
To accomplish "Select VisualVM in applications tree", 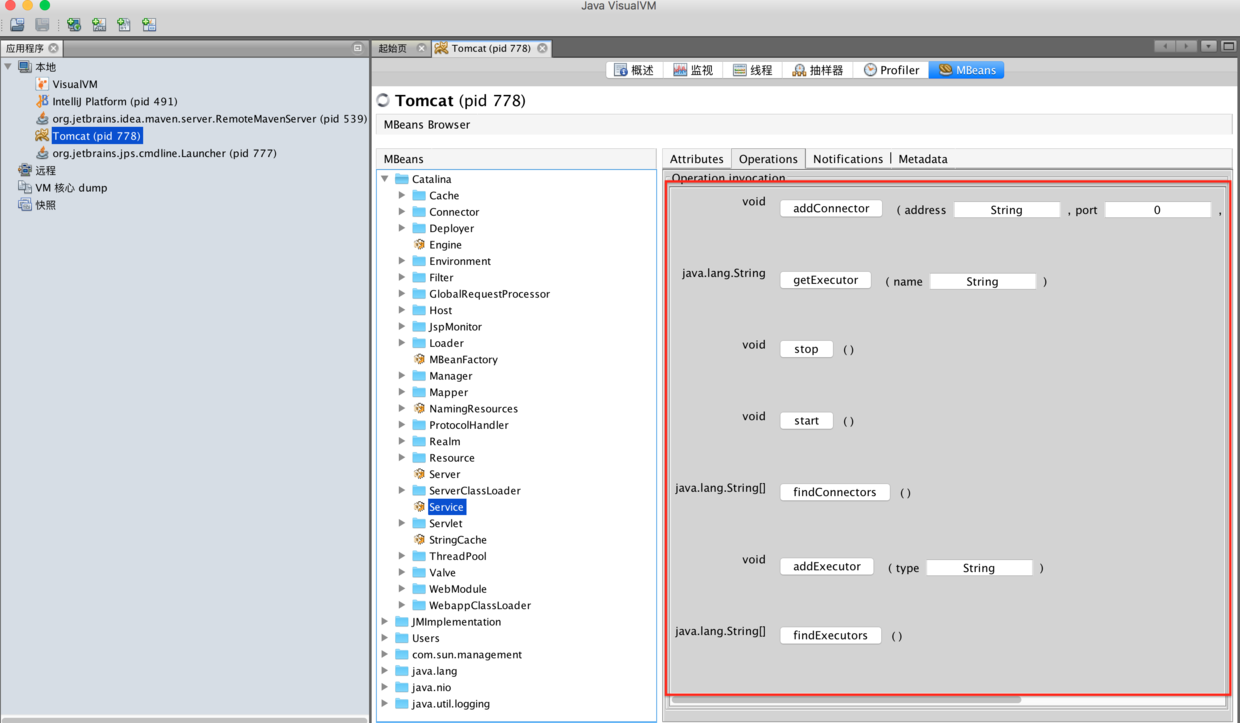I will click(75, 84).
